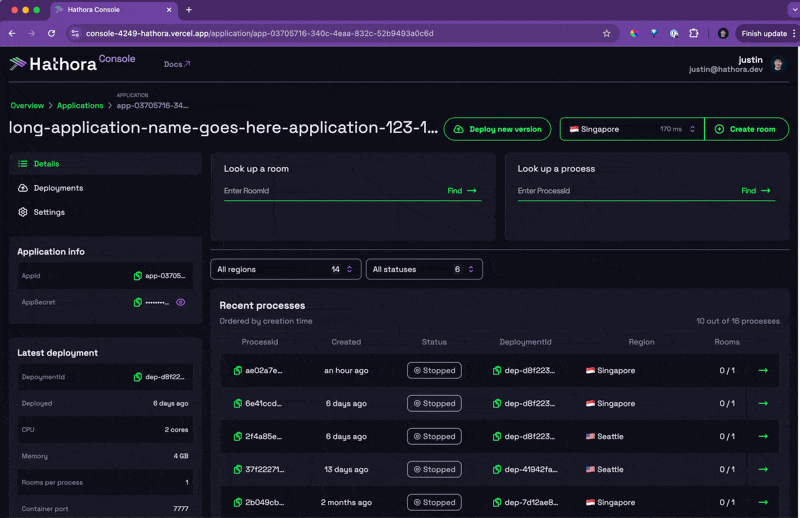Copy the AppId app-03705 value

click(137, 276)
